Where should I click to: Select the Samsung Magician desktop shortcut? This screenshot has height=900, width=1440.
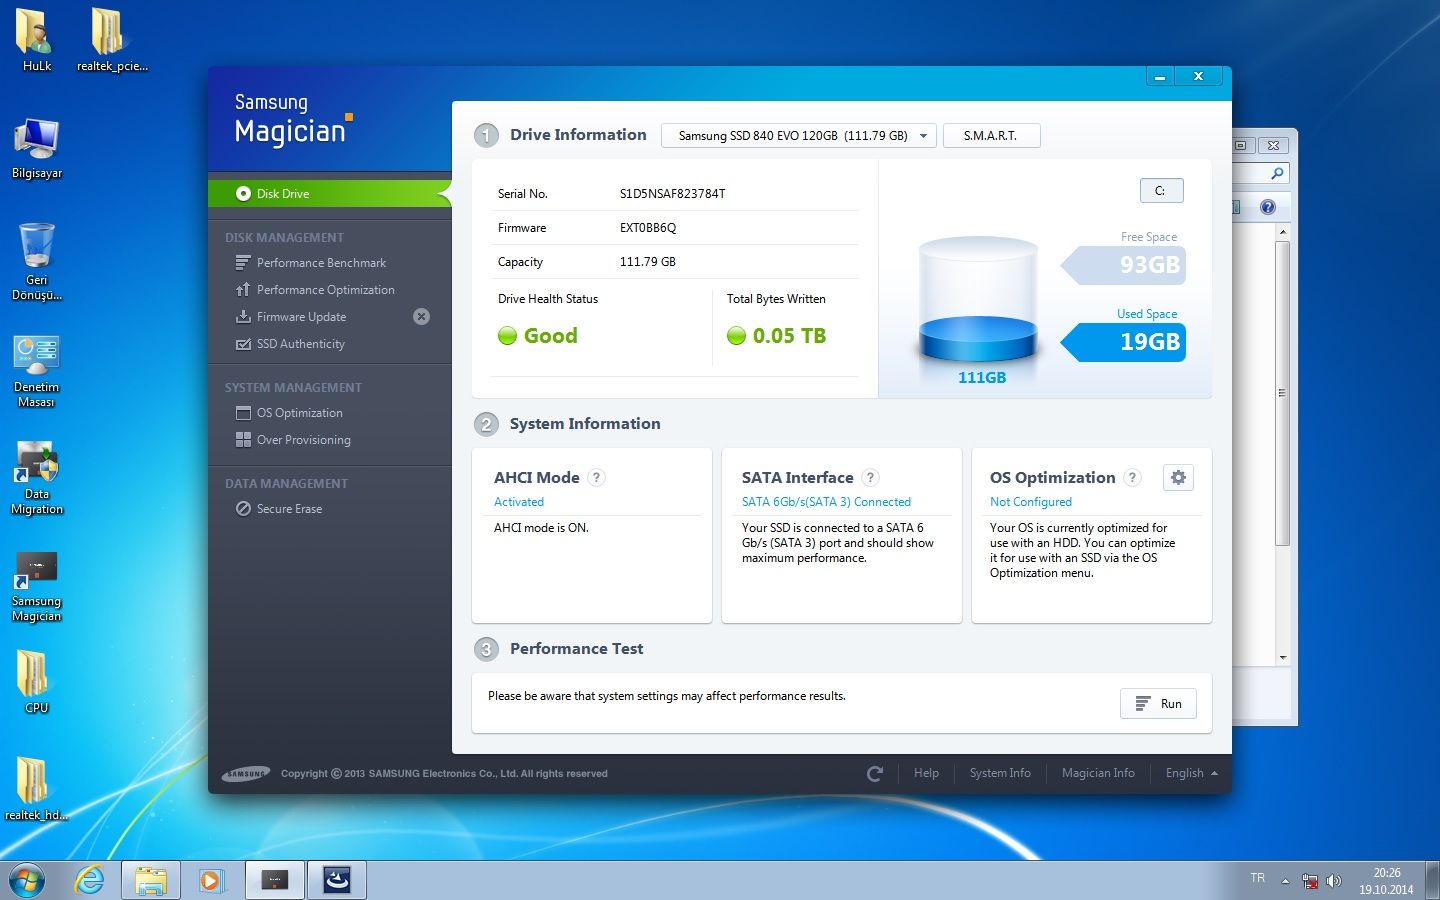point(37,586)
